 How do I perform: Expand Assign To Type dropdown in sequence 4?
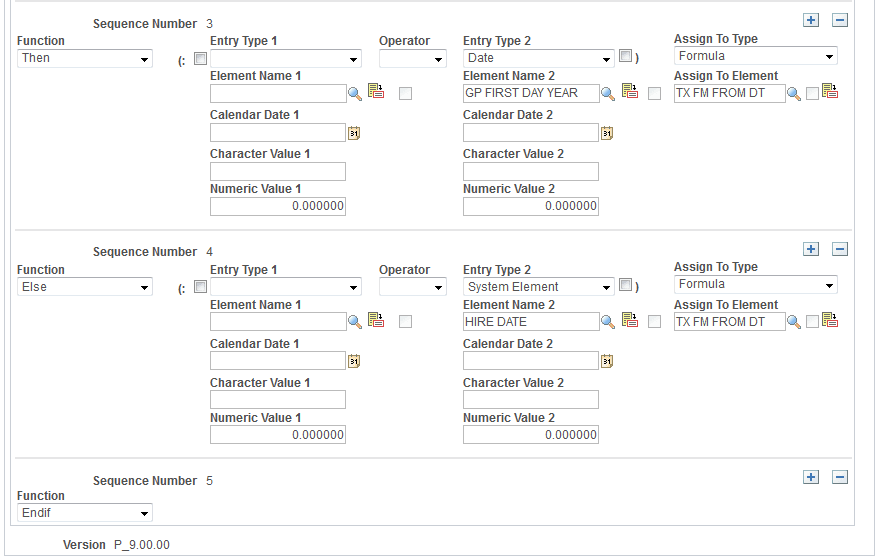pos(755,285)
